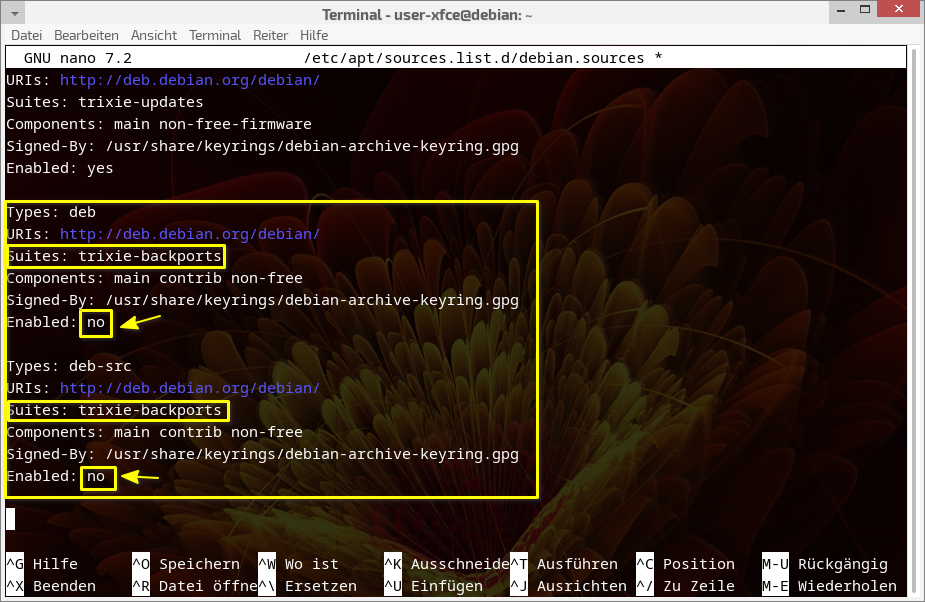Click the URL under Types: deb
925x602 pixels.
190,234
